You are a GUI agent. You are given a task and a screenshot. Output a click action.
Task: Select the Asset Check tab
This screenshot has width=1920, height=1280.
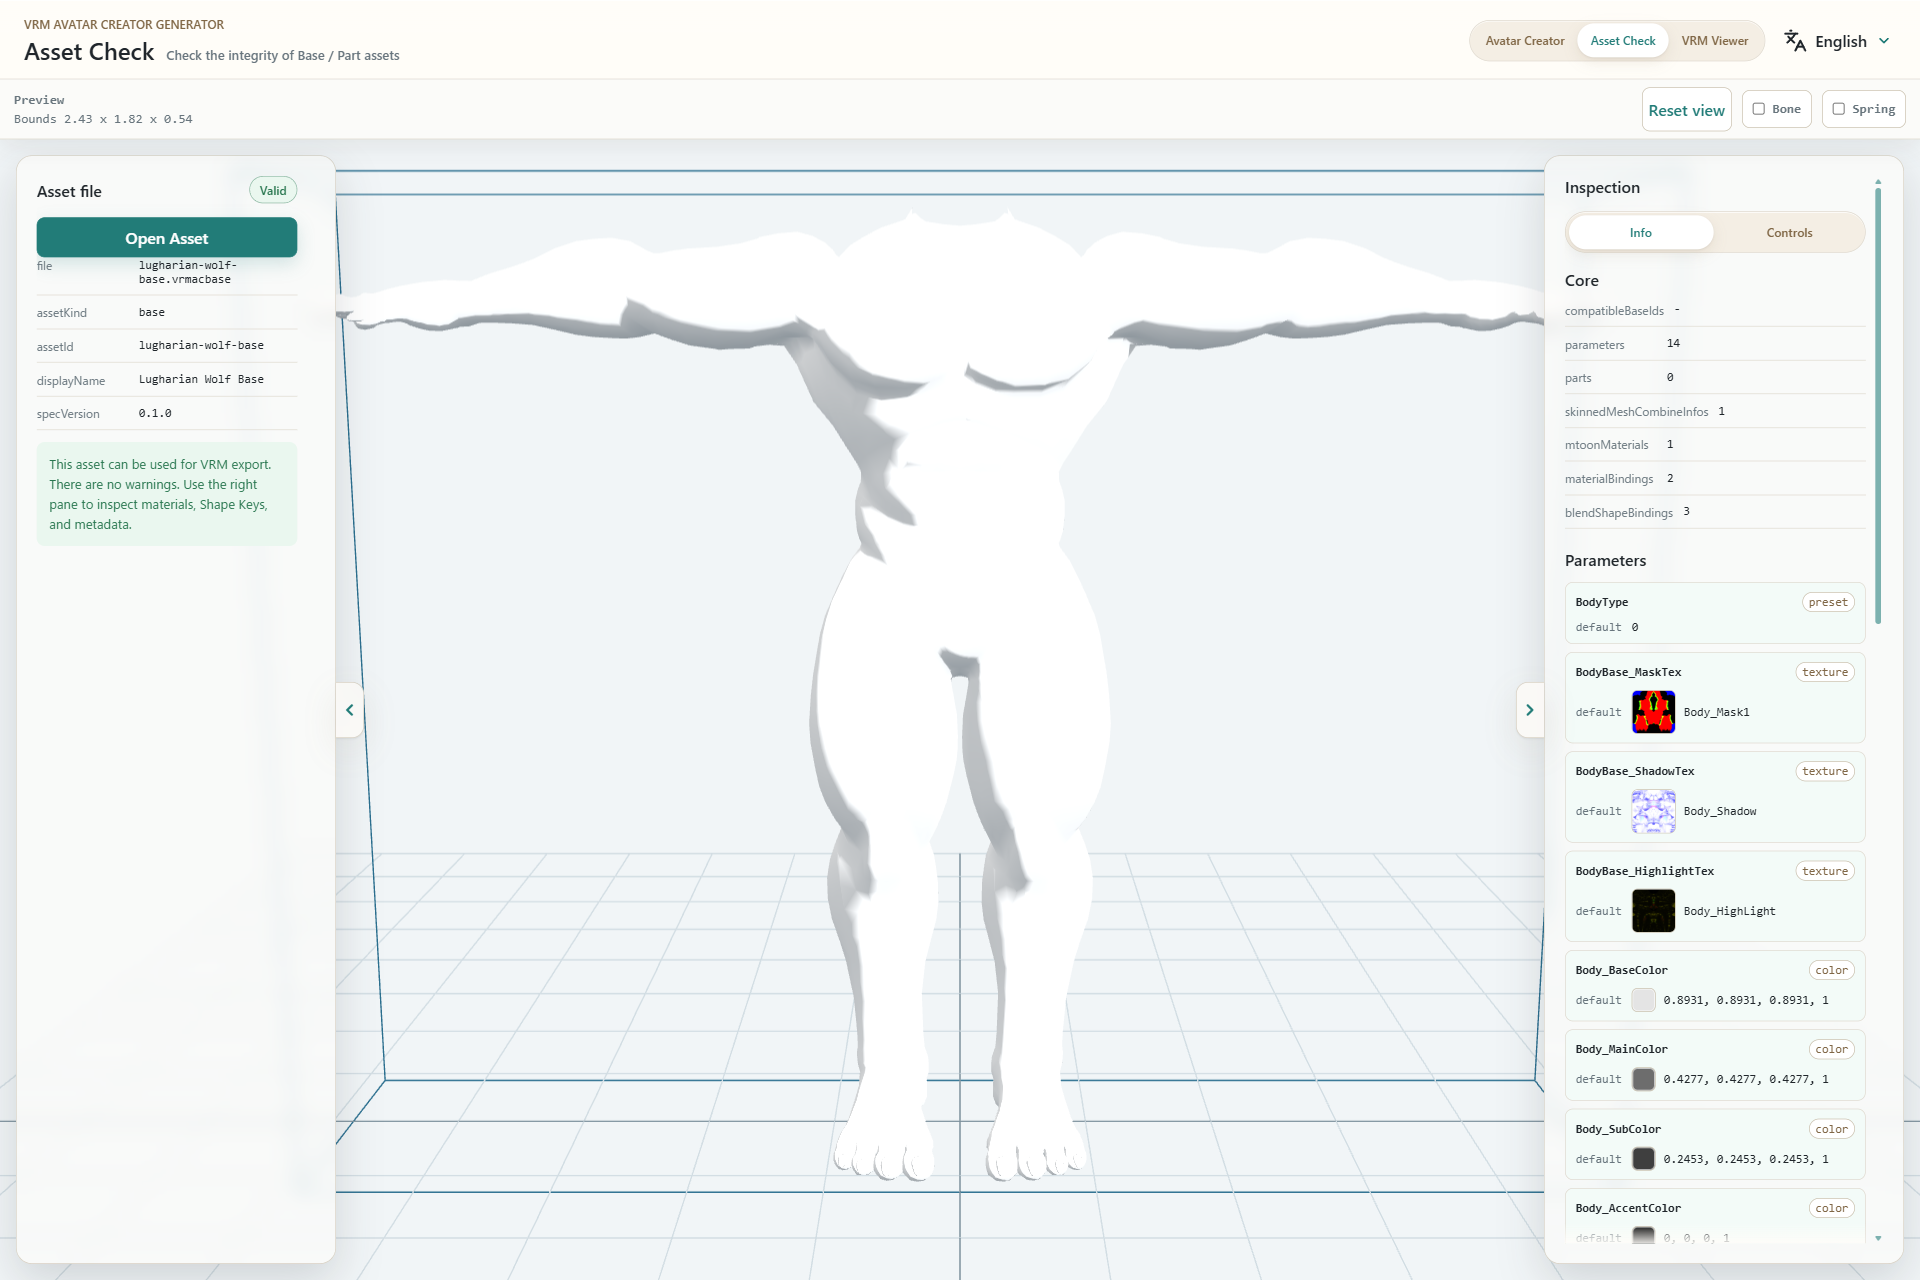click(1622, 41)
